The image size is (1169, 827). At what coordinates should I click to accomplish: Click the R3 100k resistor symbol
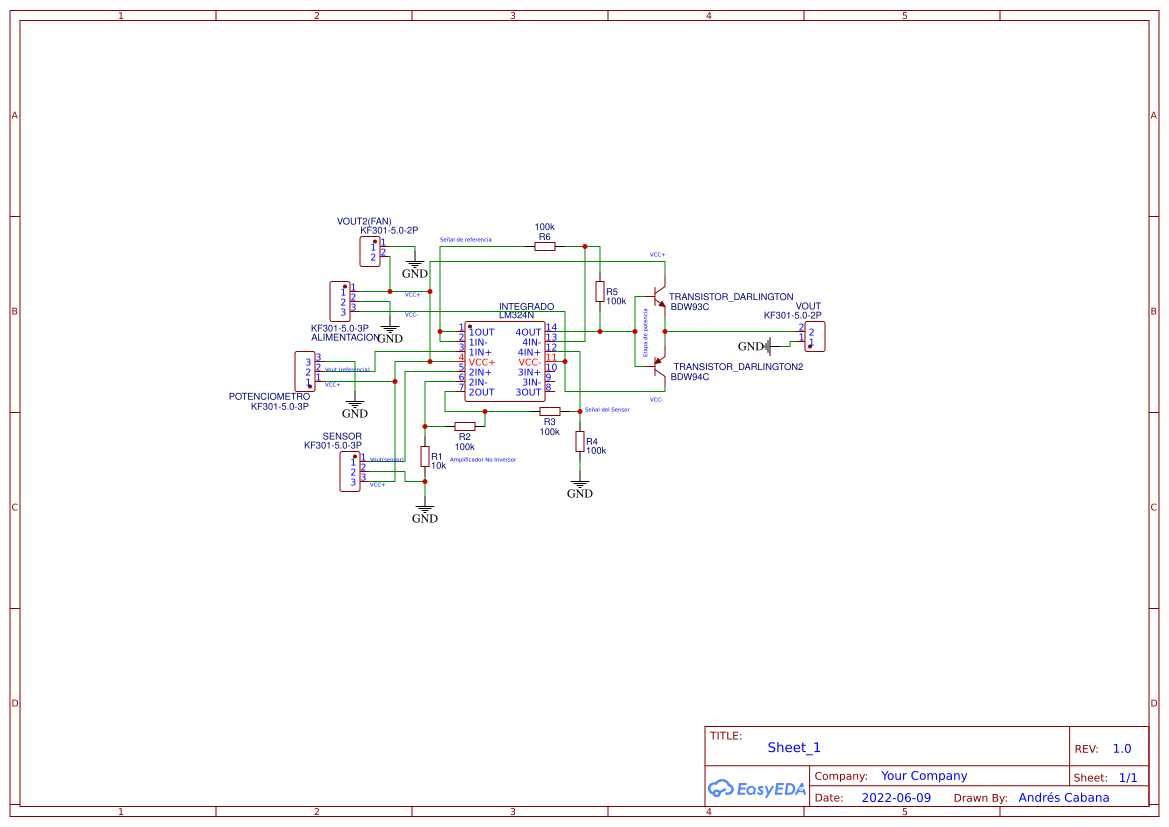click(x=548, y=410)
